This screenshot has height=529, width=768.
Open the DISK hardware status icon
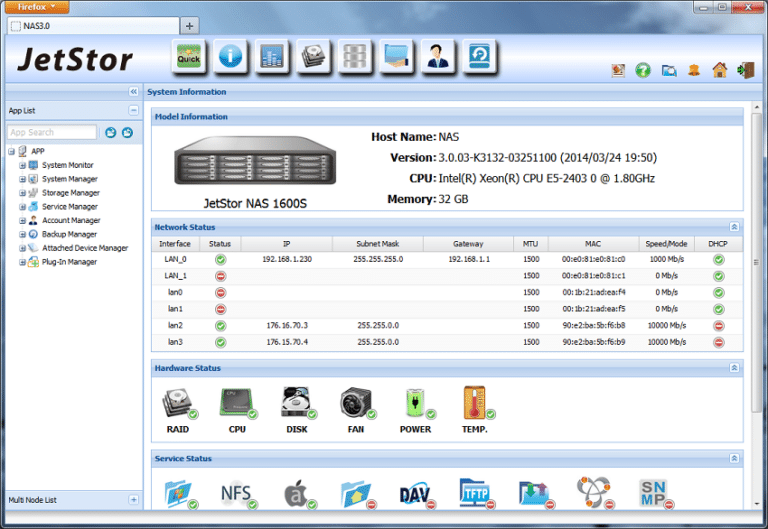pyautogui.click(x=298, y=404)
